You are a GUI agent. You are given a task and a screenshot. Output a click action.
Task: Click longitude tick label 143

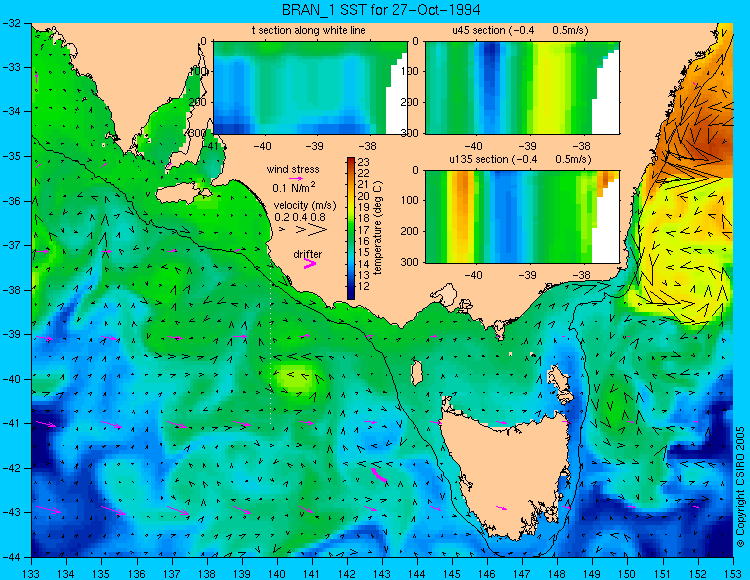[x=382, y=572]
